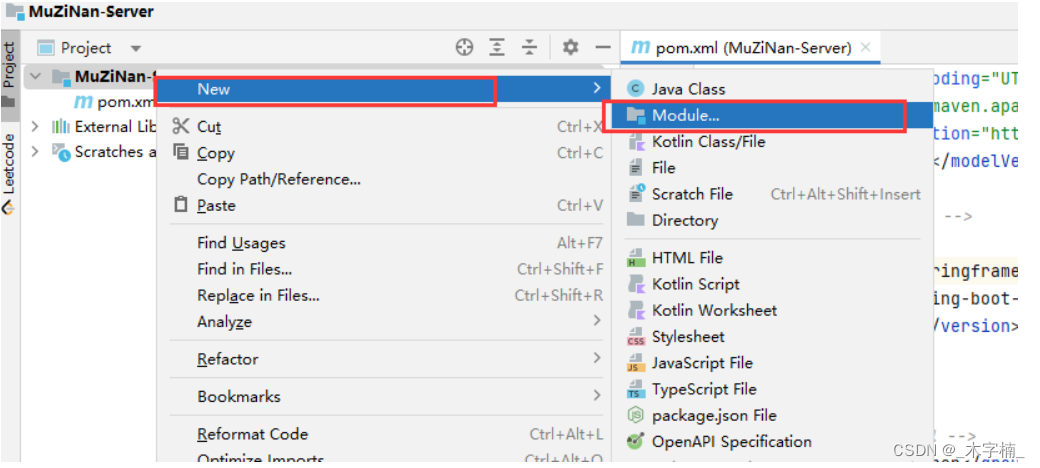Viewport: 1040px width, 468px height.
Task: Click the Collapse All toolbar icon
Action: click(530, 47)
